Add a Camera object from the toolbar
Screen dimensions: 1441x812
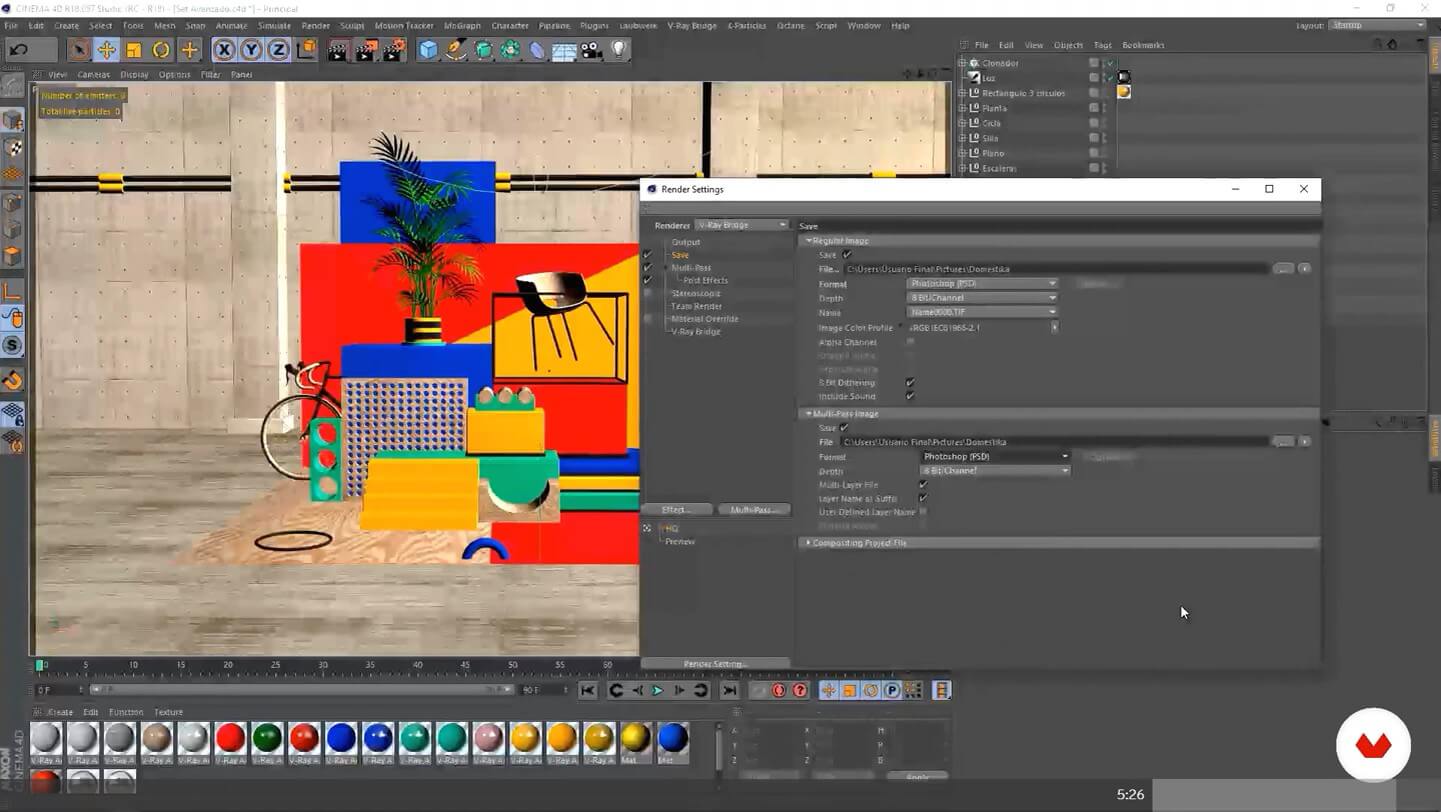coord(591,49)
